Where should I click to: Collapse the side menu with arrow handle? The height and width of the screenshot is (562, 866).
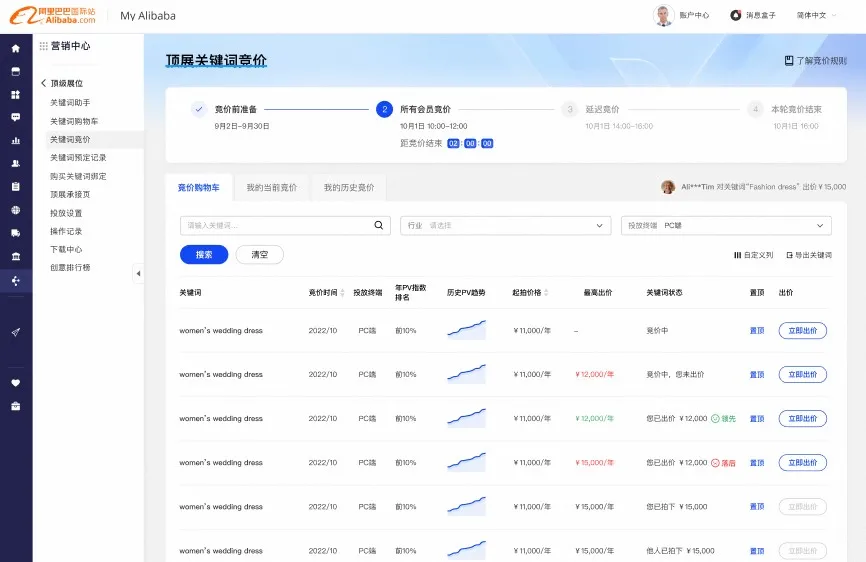(x=138, y=273)
